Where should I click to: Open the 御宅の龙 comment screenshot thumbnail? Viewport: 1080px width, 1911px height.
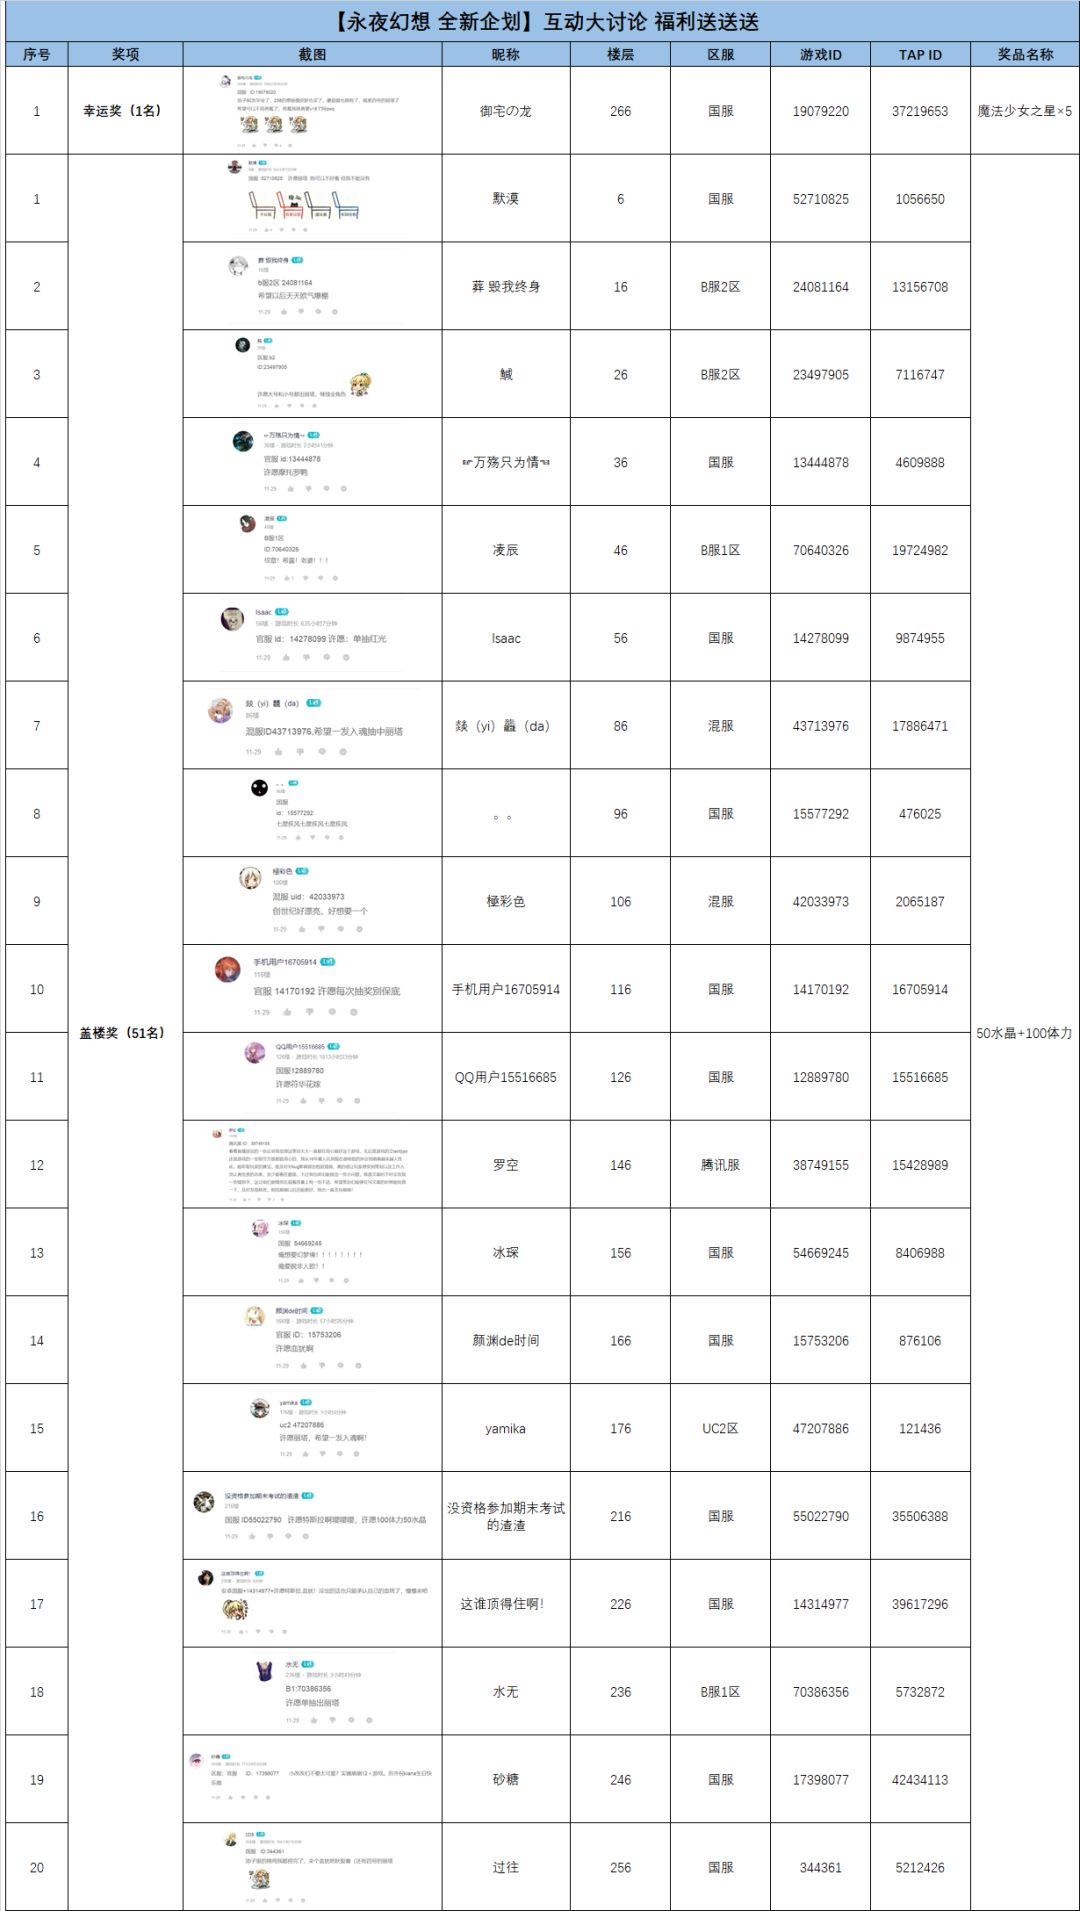(312, 111)
